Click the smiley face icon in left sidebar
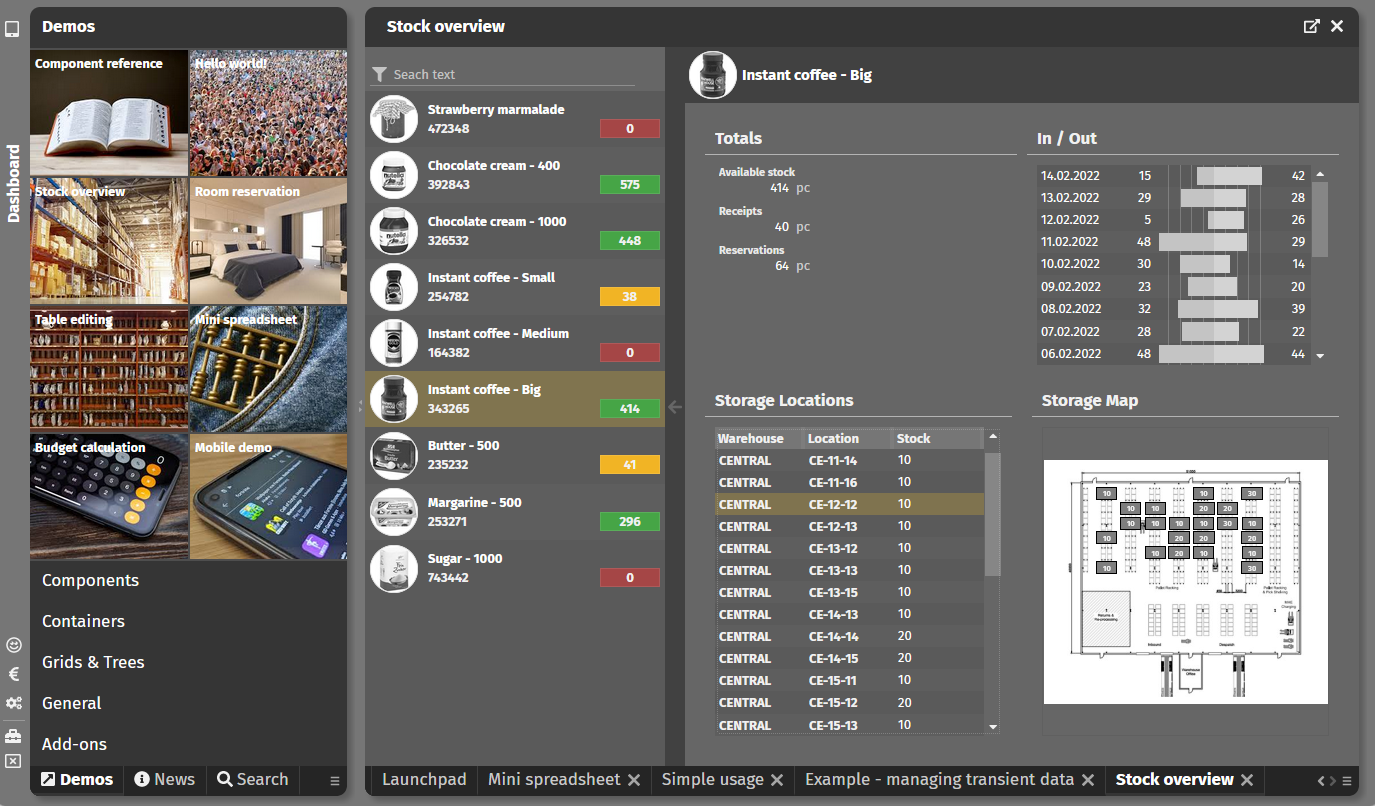Viewport: 1375px width, 806px height. pyautogui.click(x=13, y=645)
